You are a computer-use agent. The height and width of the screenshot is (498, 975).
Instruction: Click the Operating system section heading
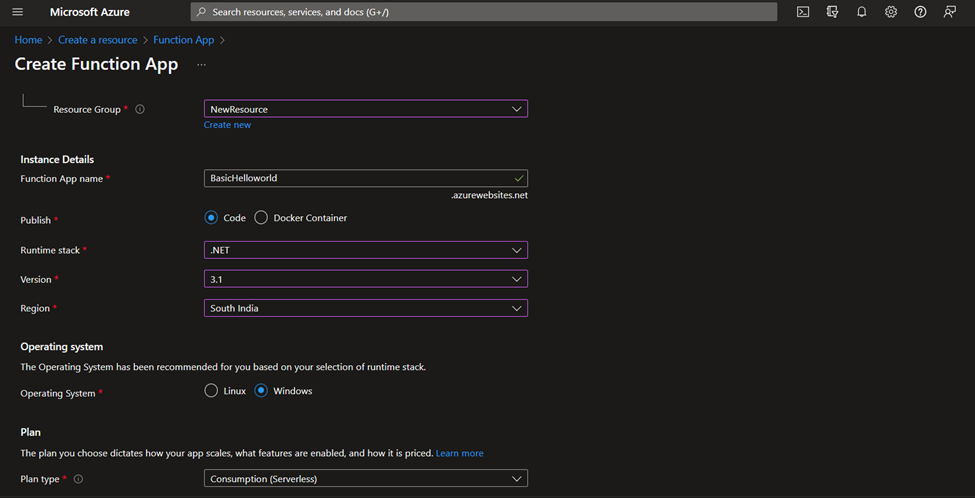tap(62, 346)
